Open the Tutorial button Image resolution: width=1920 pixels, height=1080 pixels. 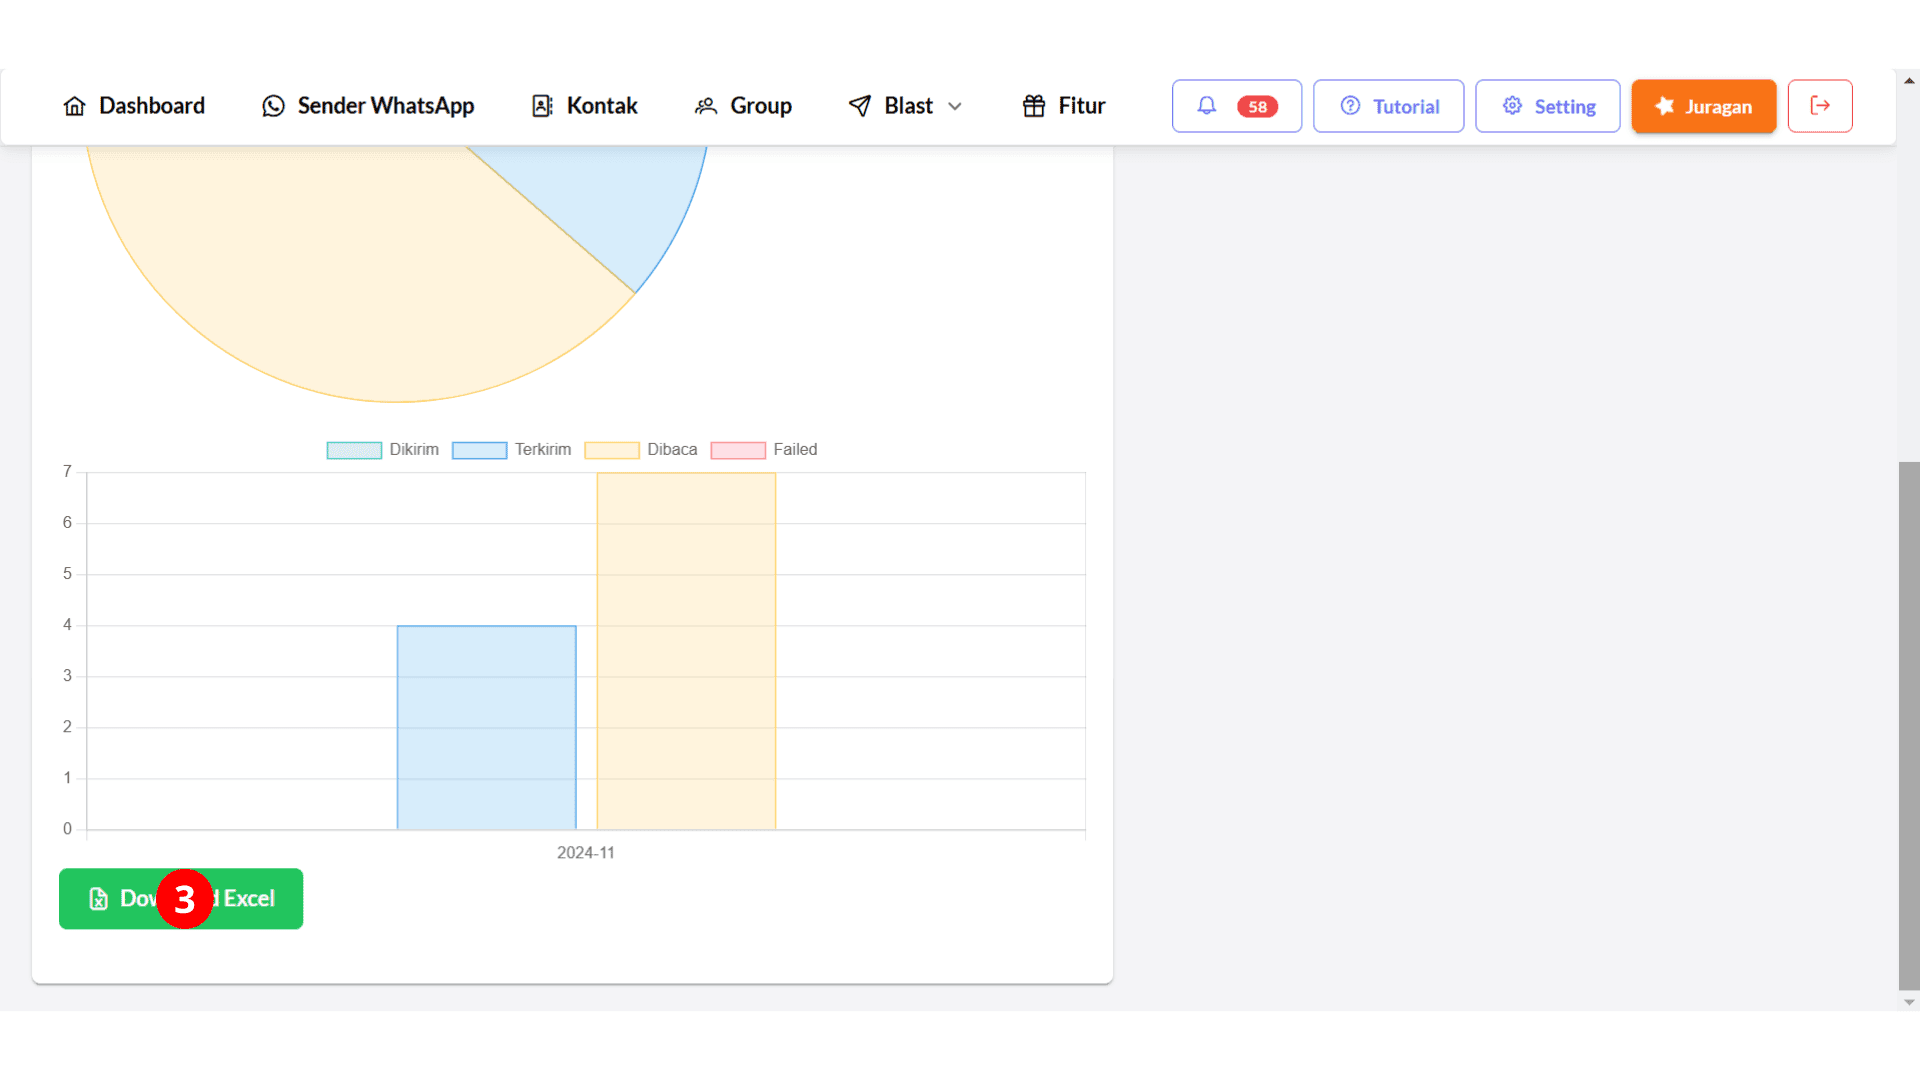[x=1388, y=106]
